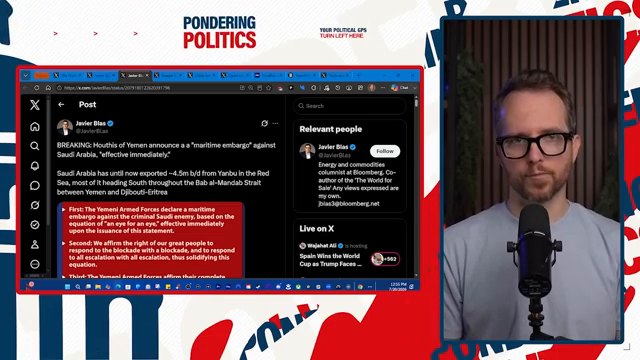
Task: Click the 'Post' page title
Action: pyautogui.click(x=87, y=105)
